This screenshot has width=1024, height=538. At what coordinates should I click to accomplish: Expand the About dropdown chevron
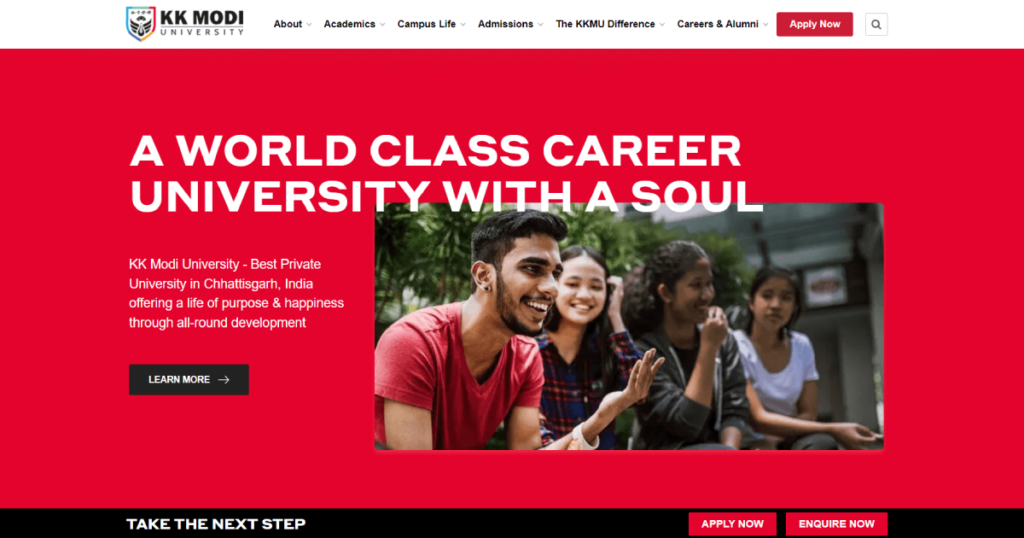pyautogui.click(x=309, y=25)
